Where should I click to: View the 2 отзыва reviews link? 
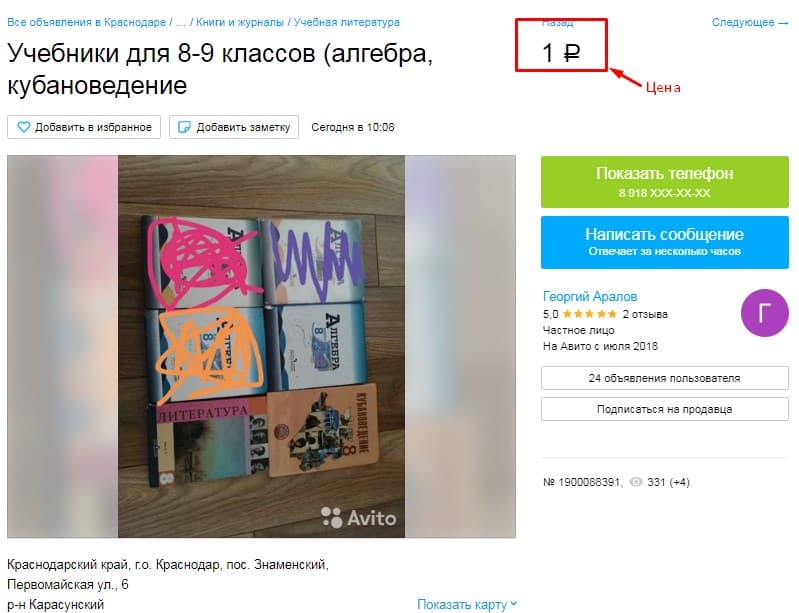tap(645, 314)
